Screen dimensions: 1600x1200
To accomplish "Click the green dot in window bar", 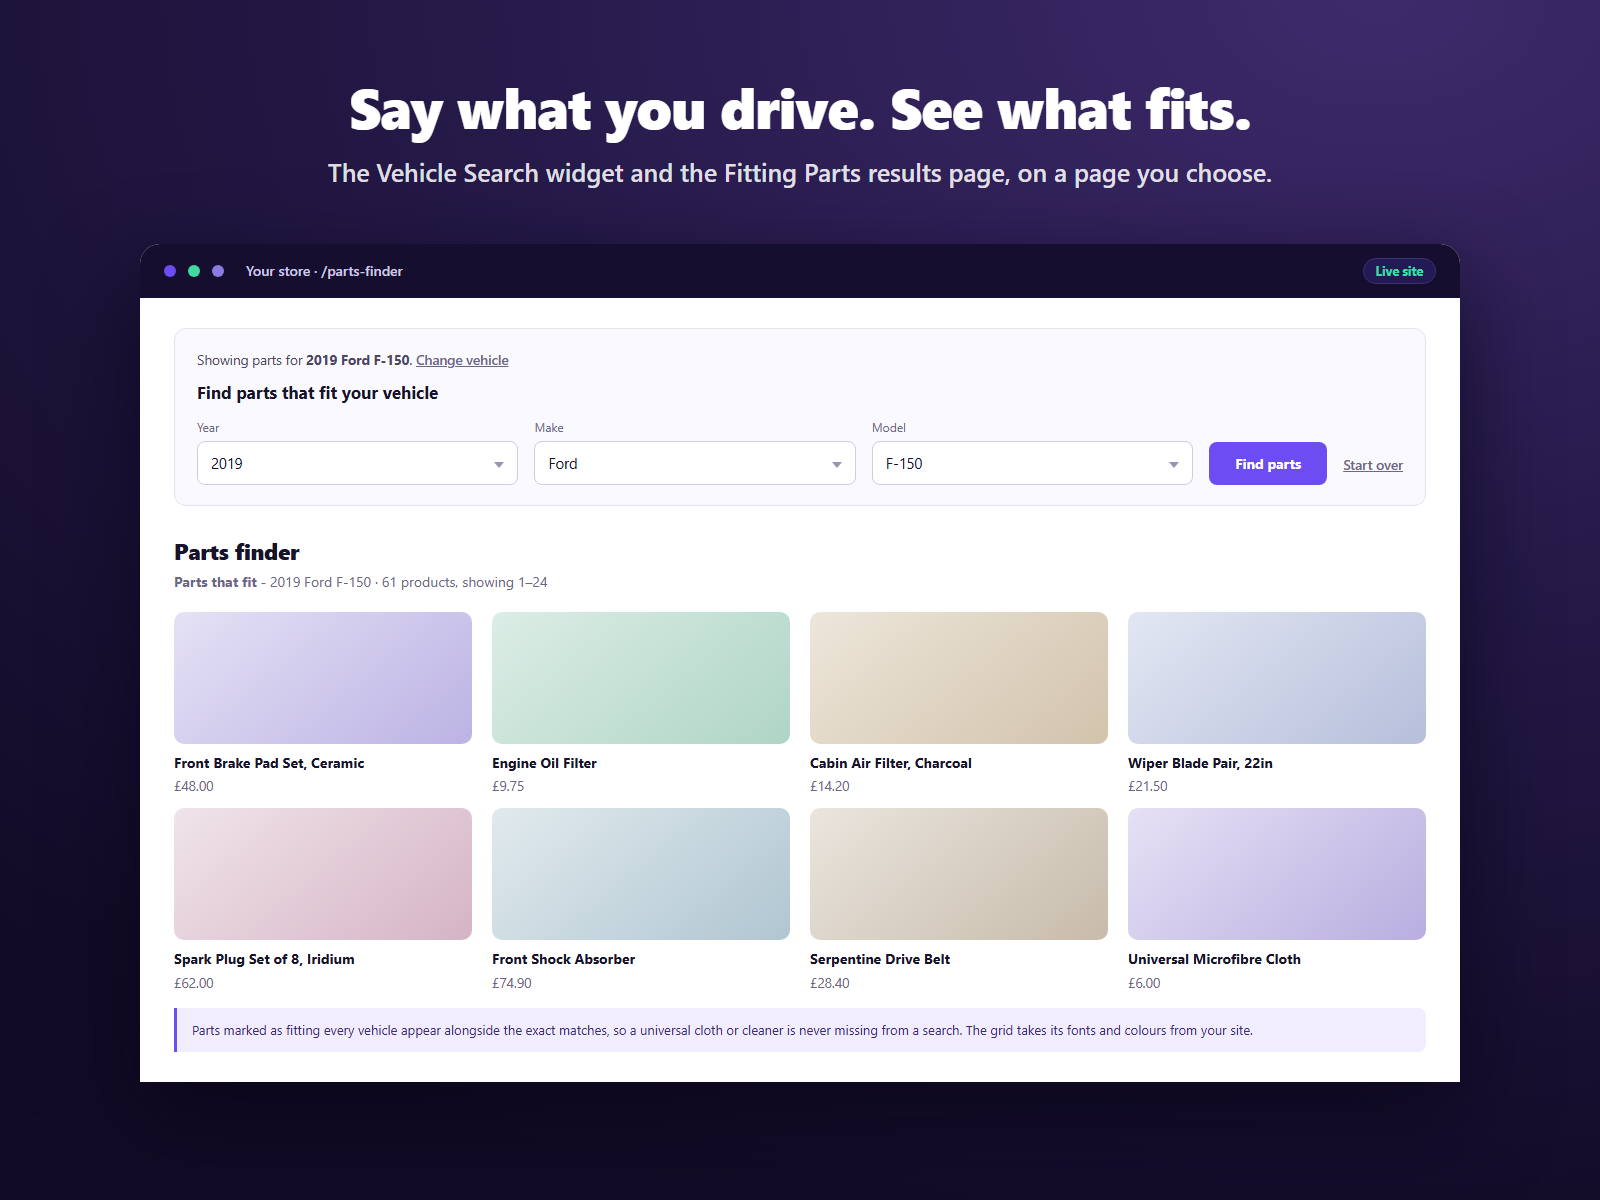I will point(194,271).
